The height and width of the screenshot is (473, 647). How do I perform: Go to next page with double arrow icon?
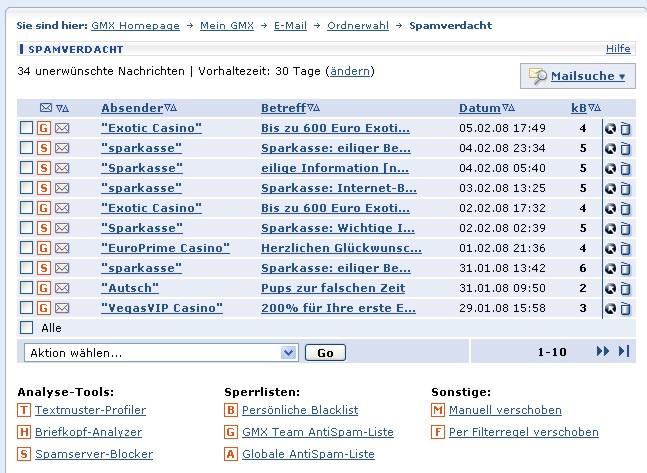(x=603, y=351)
